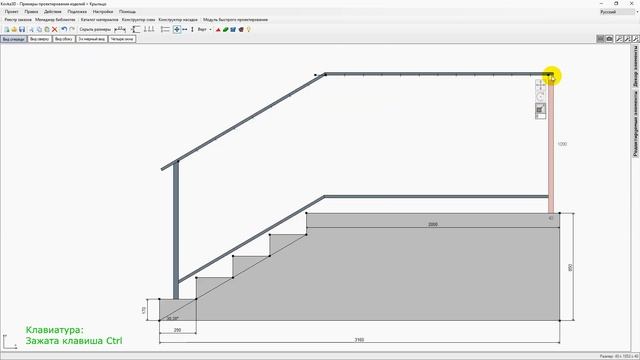Click the linear dimension tool icon

coord(120,29)
